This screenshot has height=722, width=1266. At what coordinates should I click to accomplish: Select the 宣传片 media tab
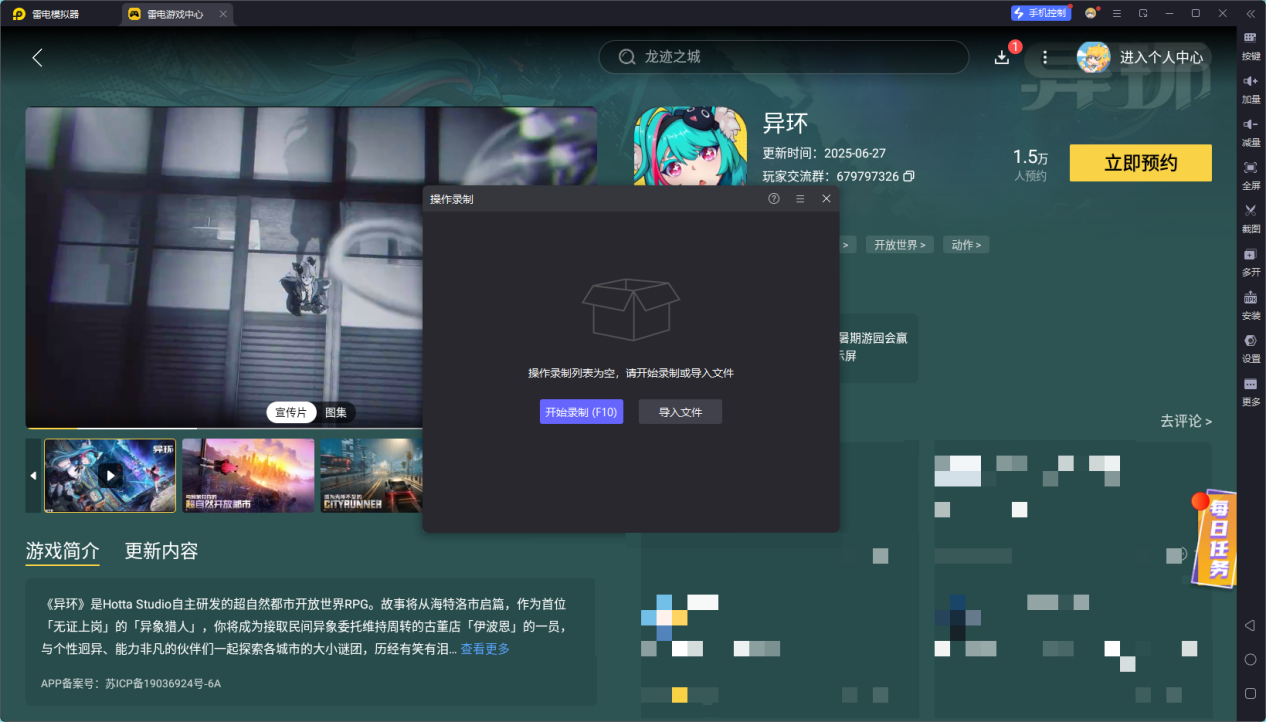(291, 412)
